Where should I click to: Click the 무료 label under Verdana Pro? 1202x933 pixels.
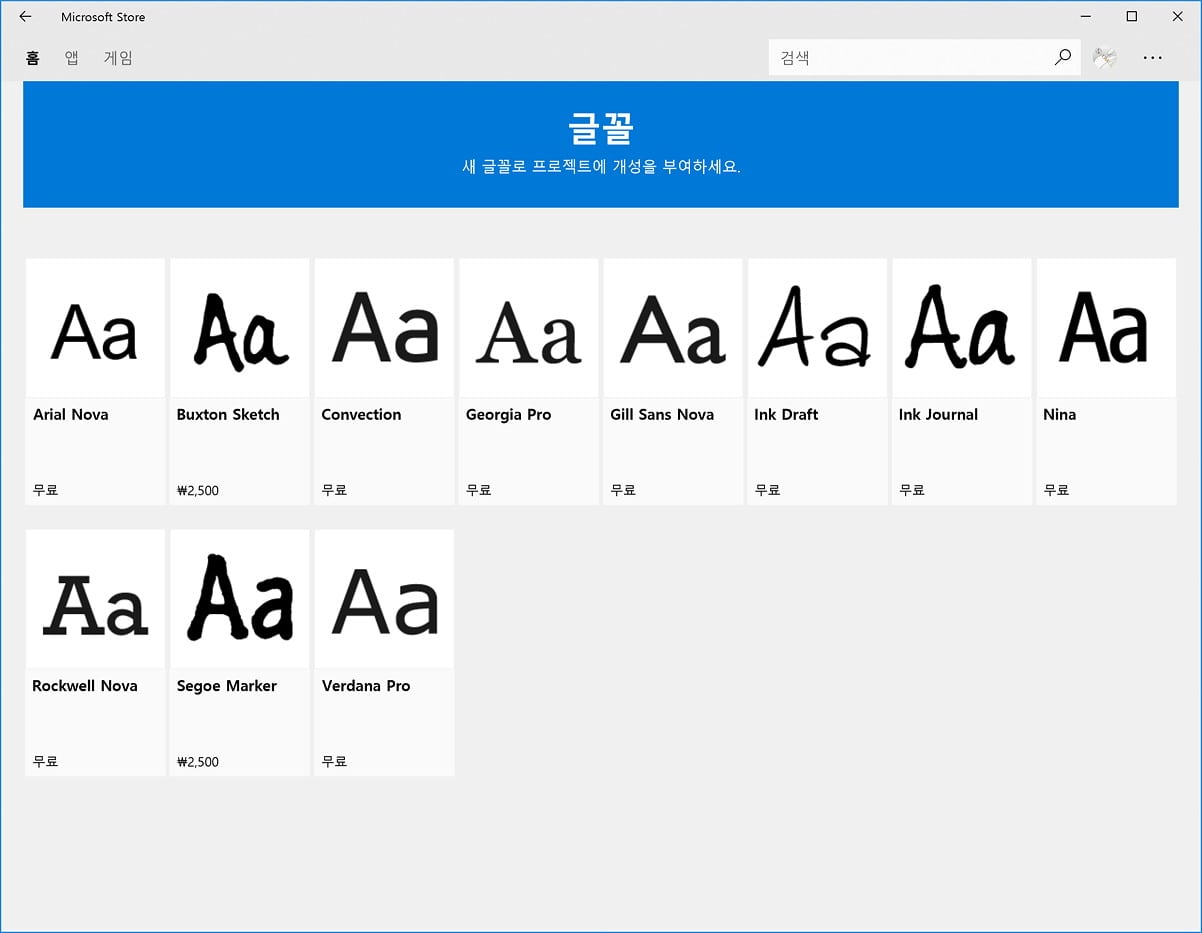point(334,761)
